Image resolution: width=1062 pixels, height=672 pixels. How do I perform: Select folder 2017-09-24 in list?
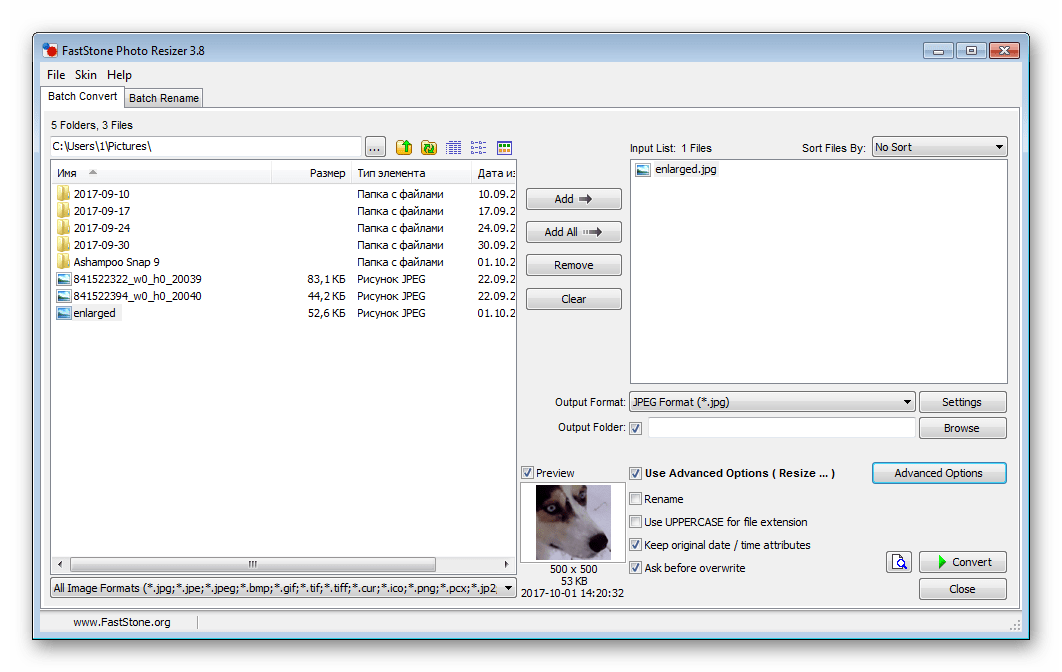click(x=102, y=228)
